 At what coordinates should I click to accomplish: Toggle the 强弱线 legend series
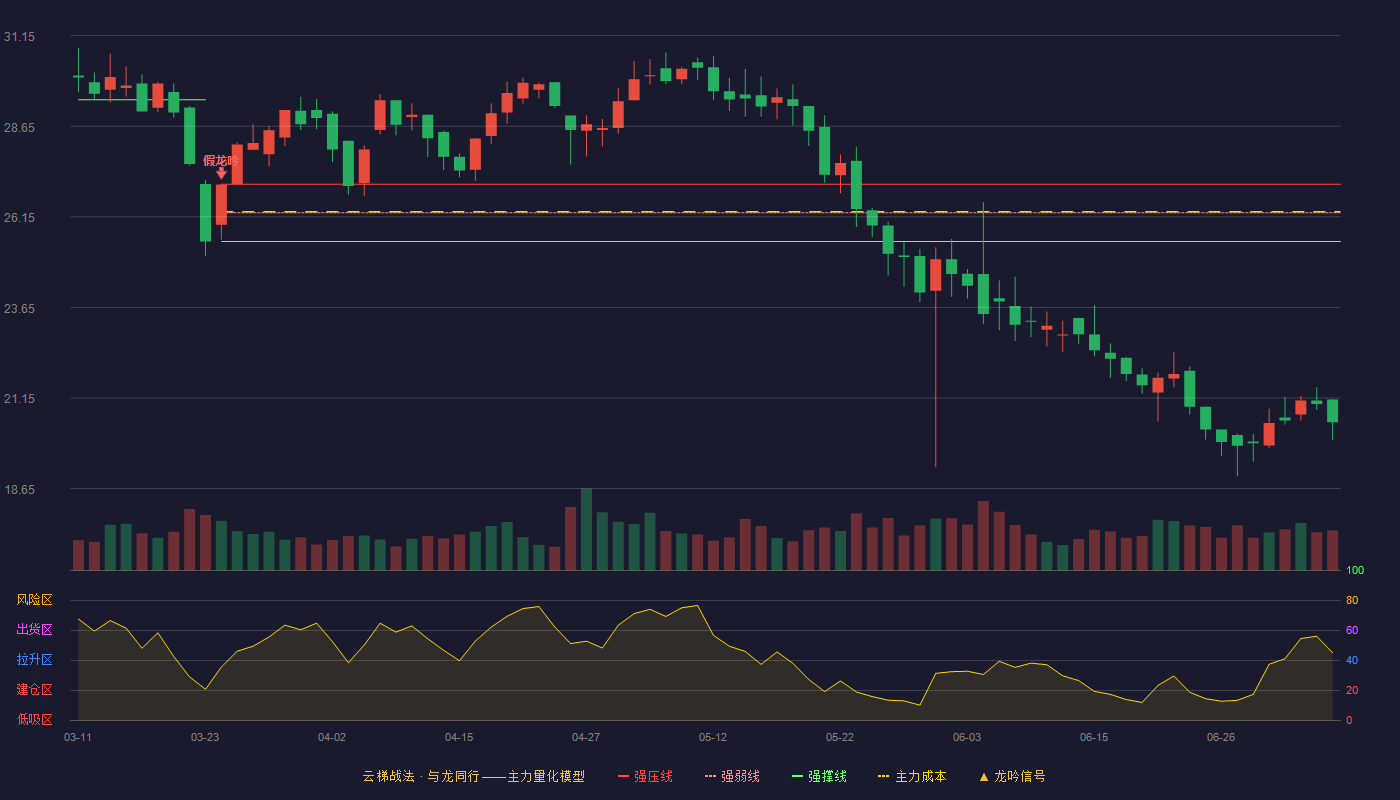[x=740, y=776]
